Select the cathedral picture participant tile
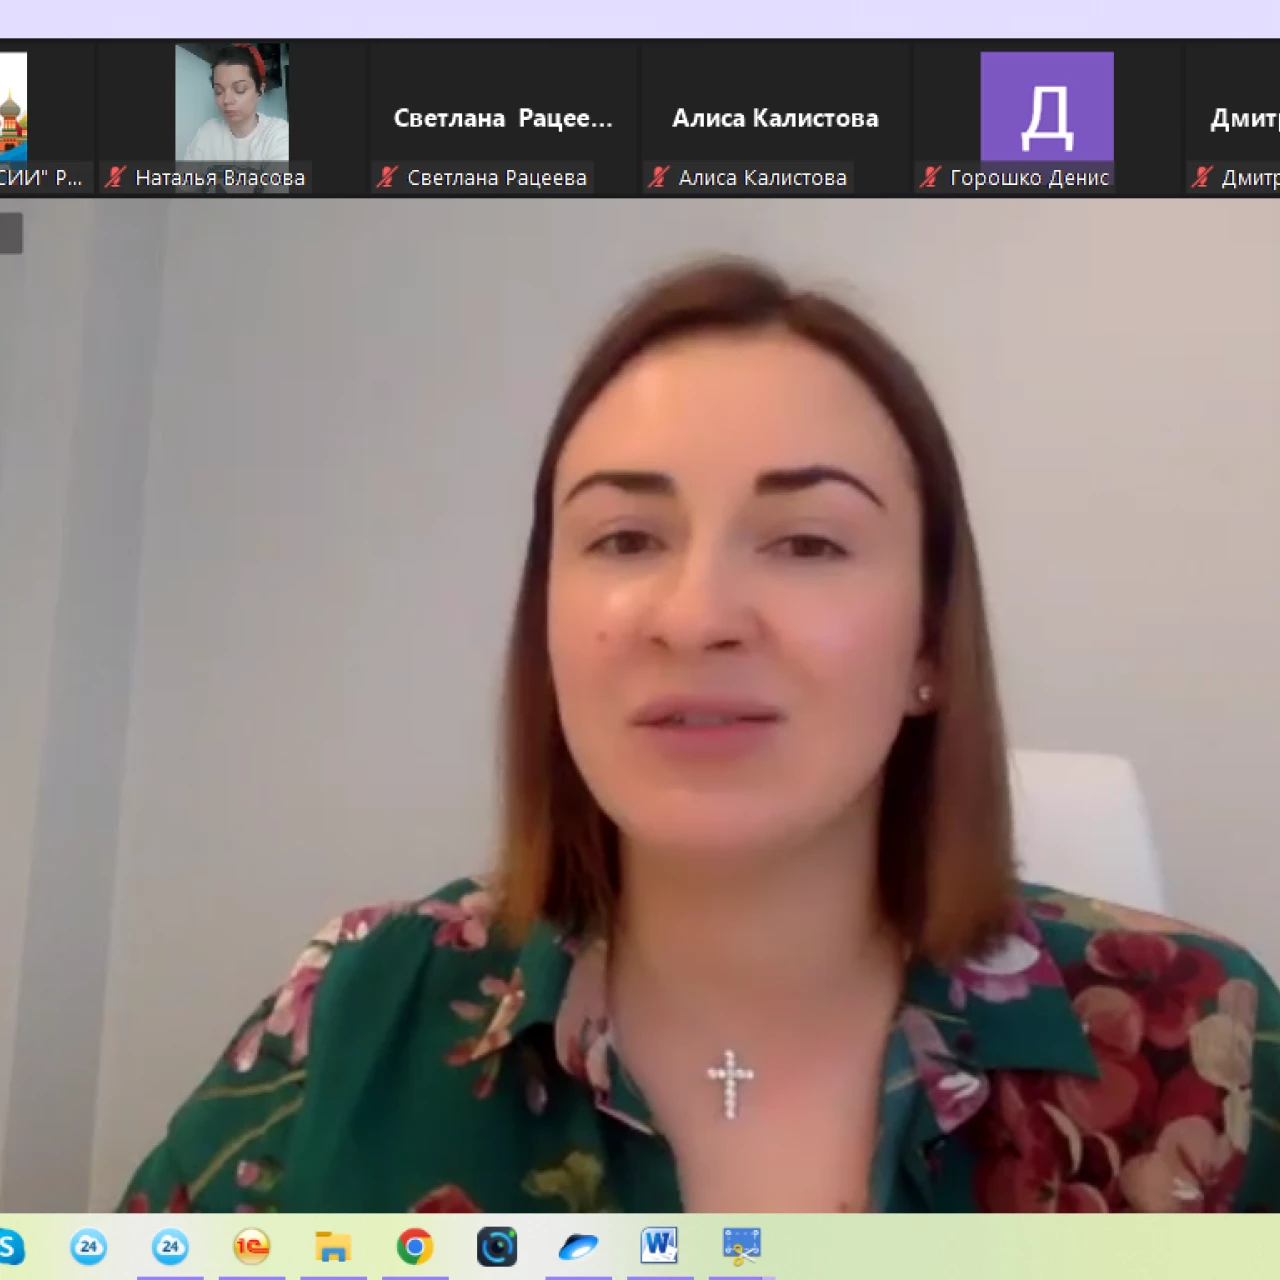Viewport: 1280px width, 1280px height. (x=45, y=118)
